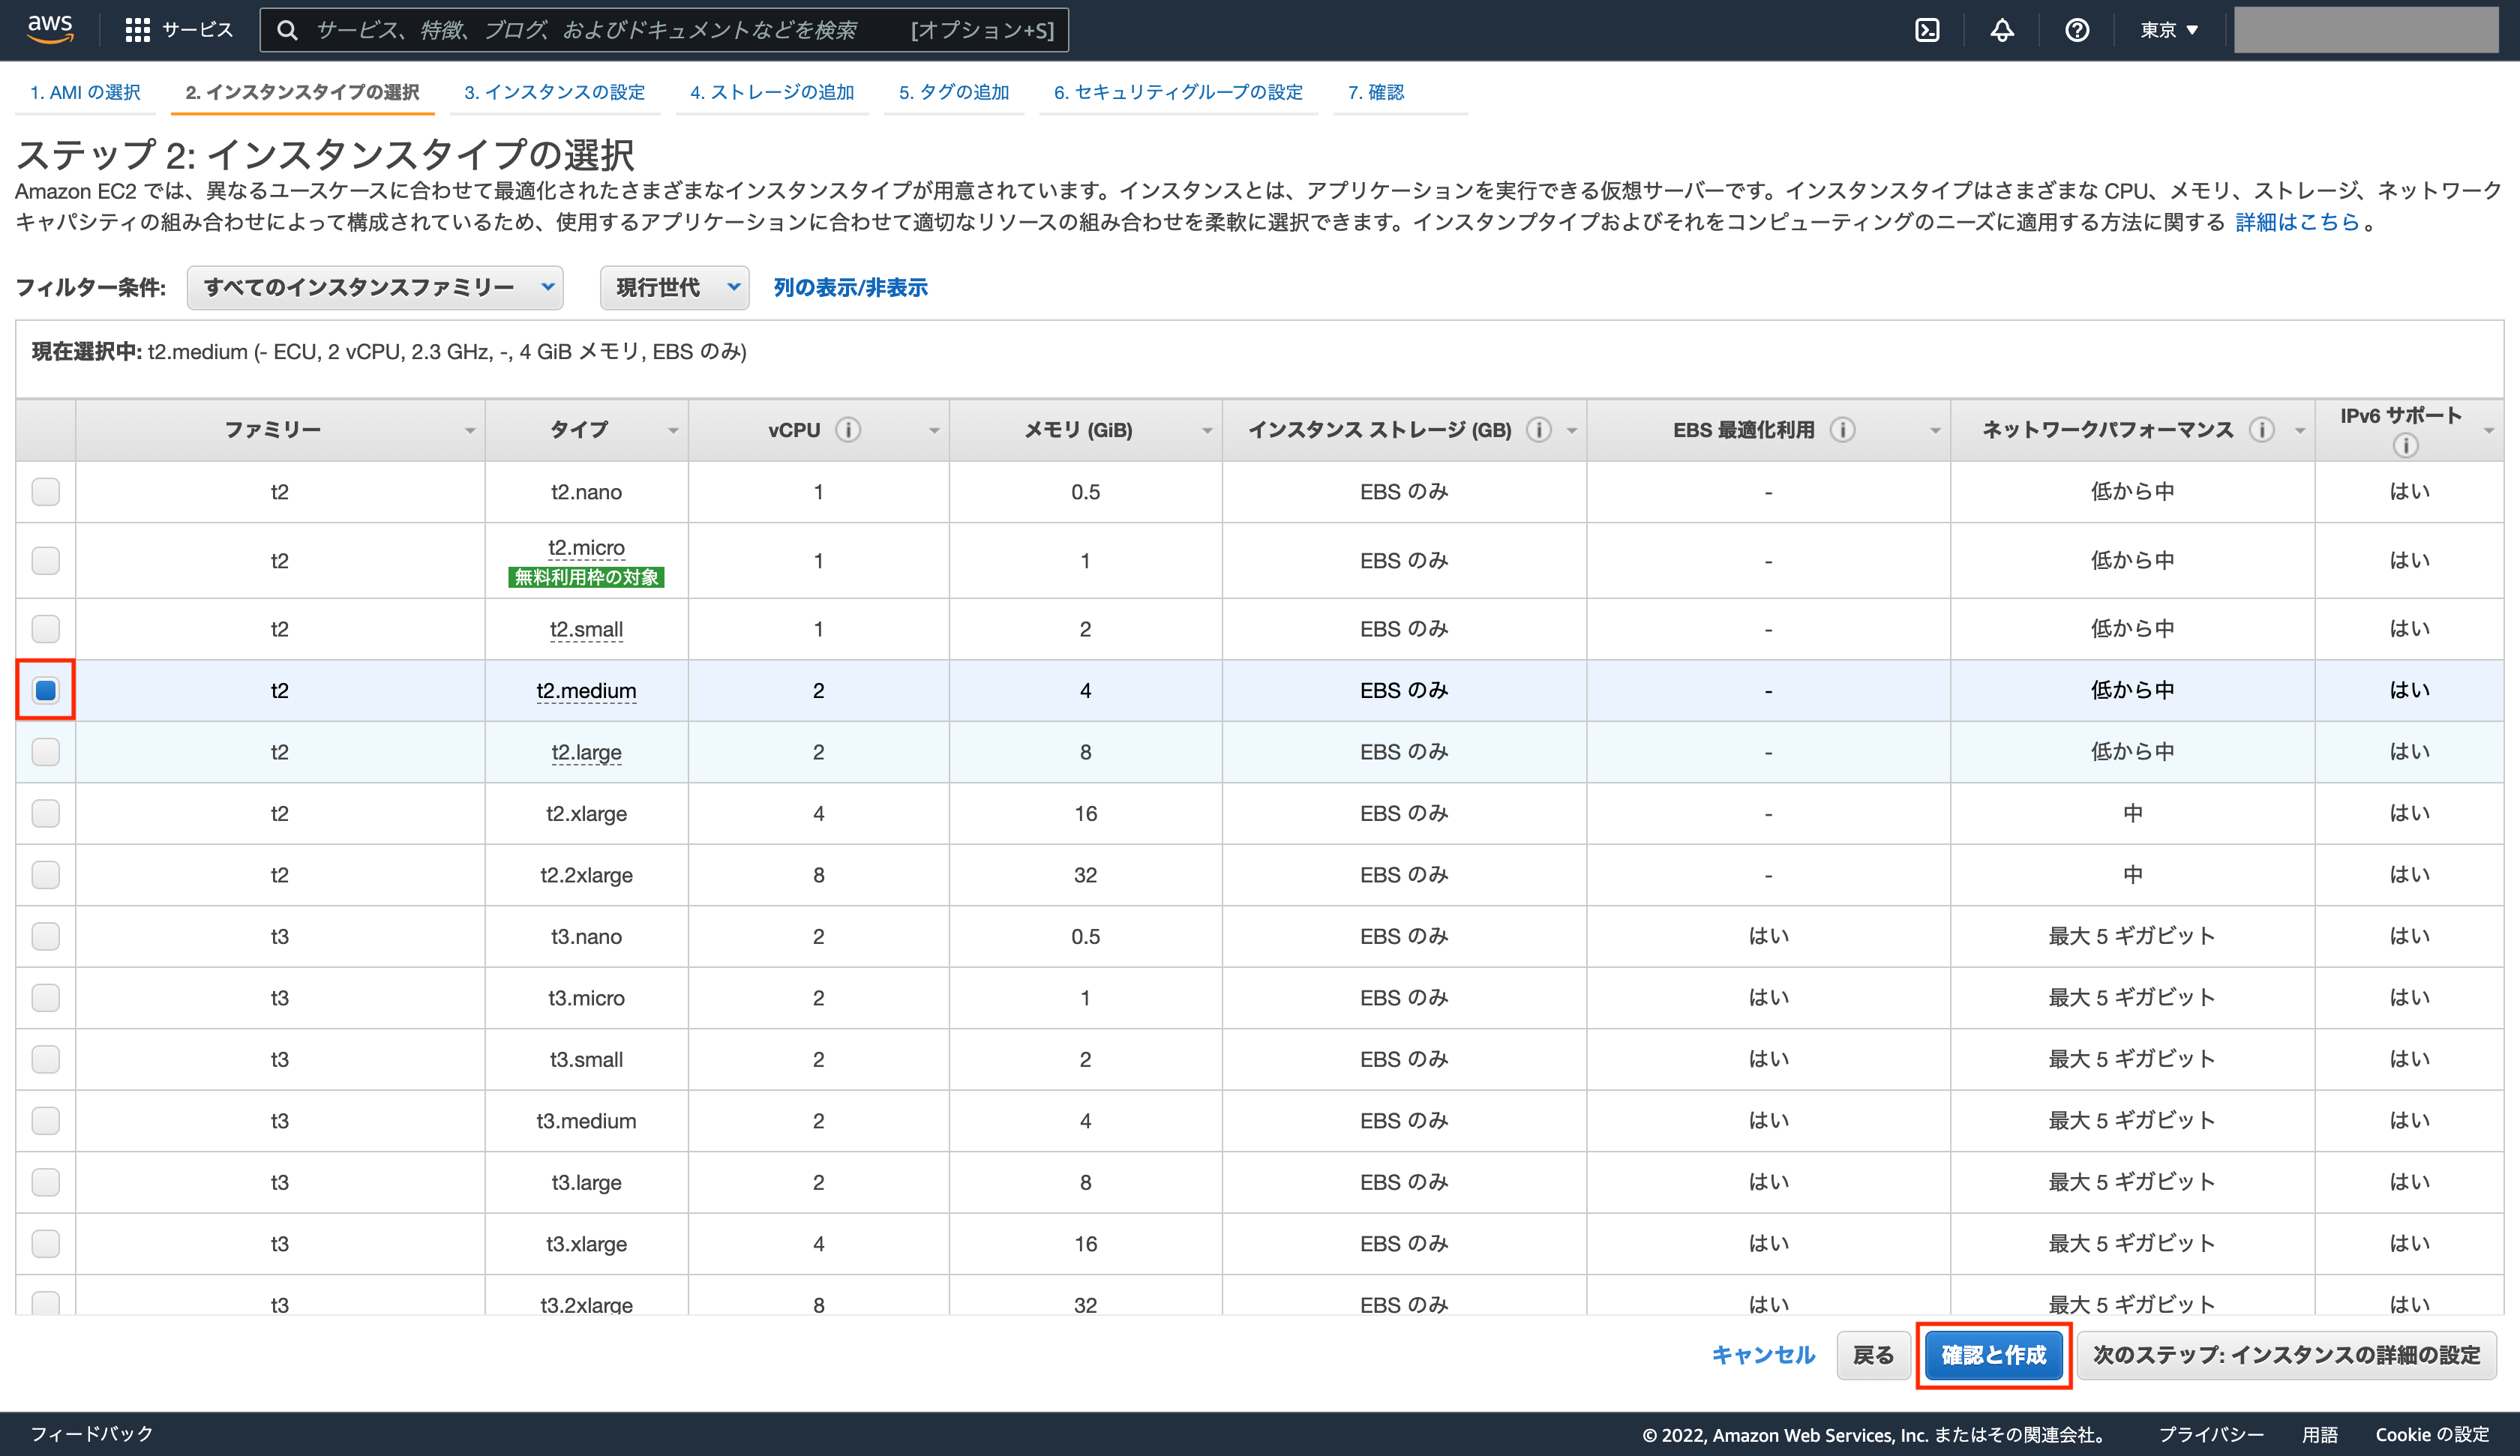The image size is (2520, 1456).
Task: Click the IPv6 support info icon
Action: (x=2406, y=445)
